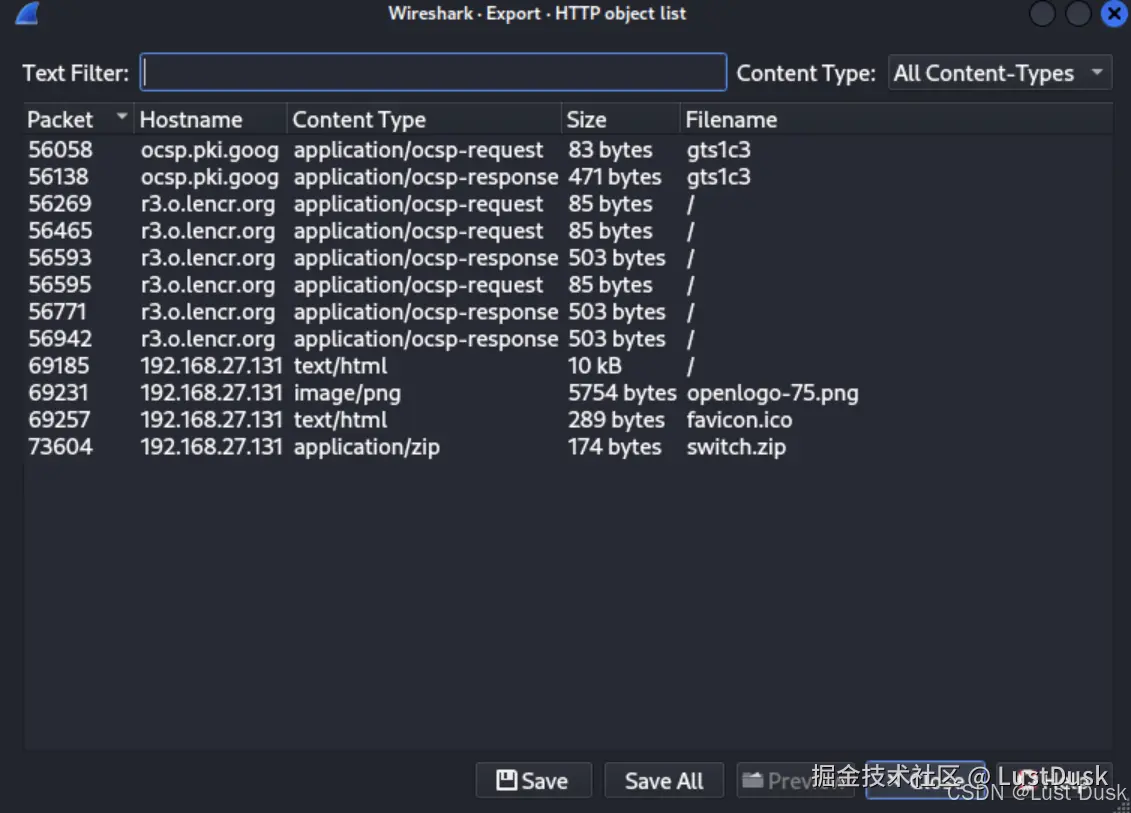Viewport: 1131px width, 813px height.
Task: Select the favicon.ico entry
Action: coord(739,420)
